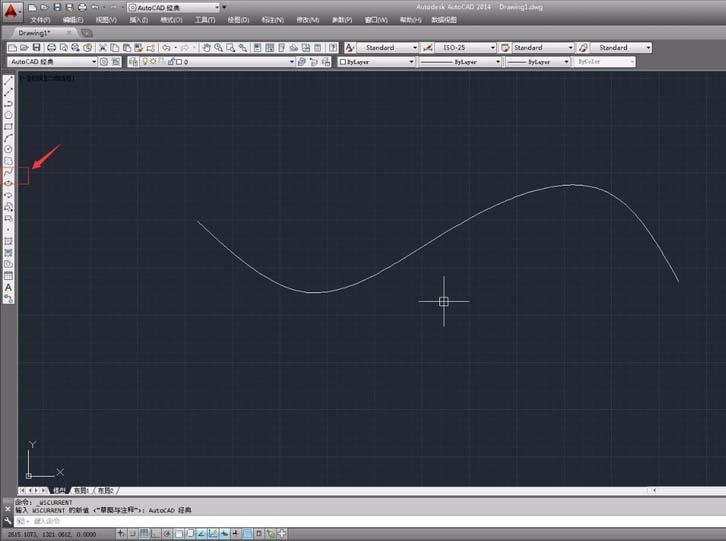Toggle Grid display in status bar
Image resolution: width=726 pixels, height=541 pixels.
(x=144, y=534)
